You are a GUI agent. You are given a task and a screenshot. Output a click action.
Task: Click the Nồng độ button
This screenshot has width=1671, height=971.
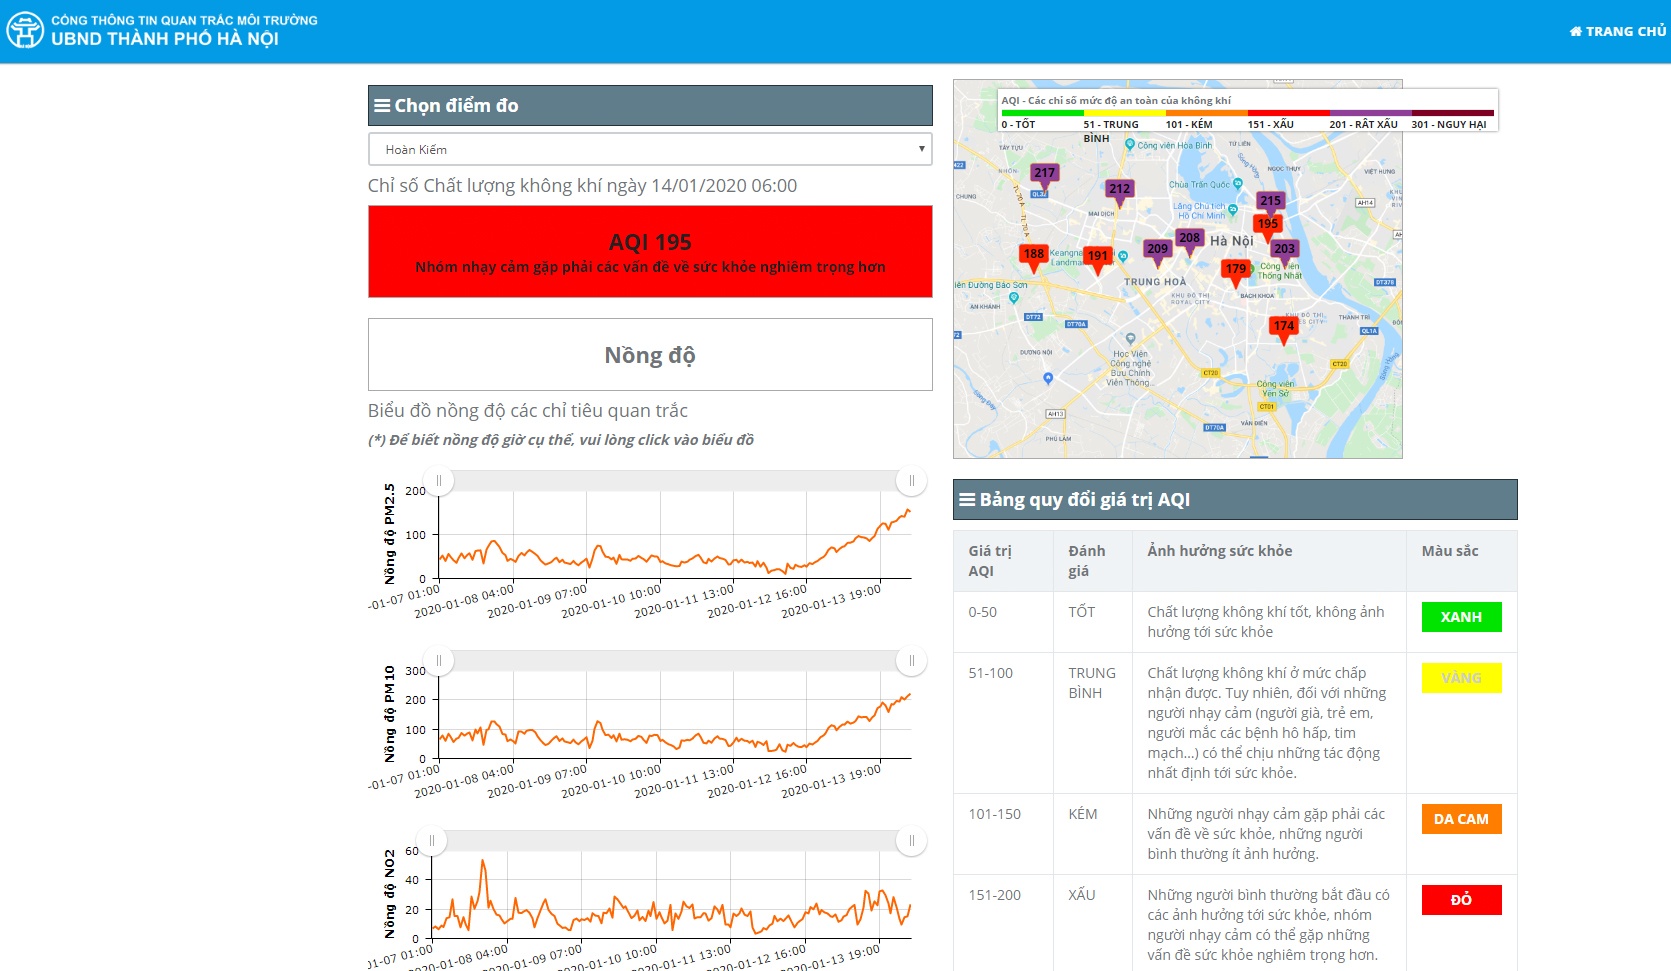650,355
